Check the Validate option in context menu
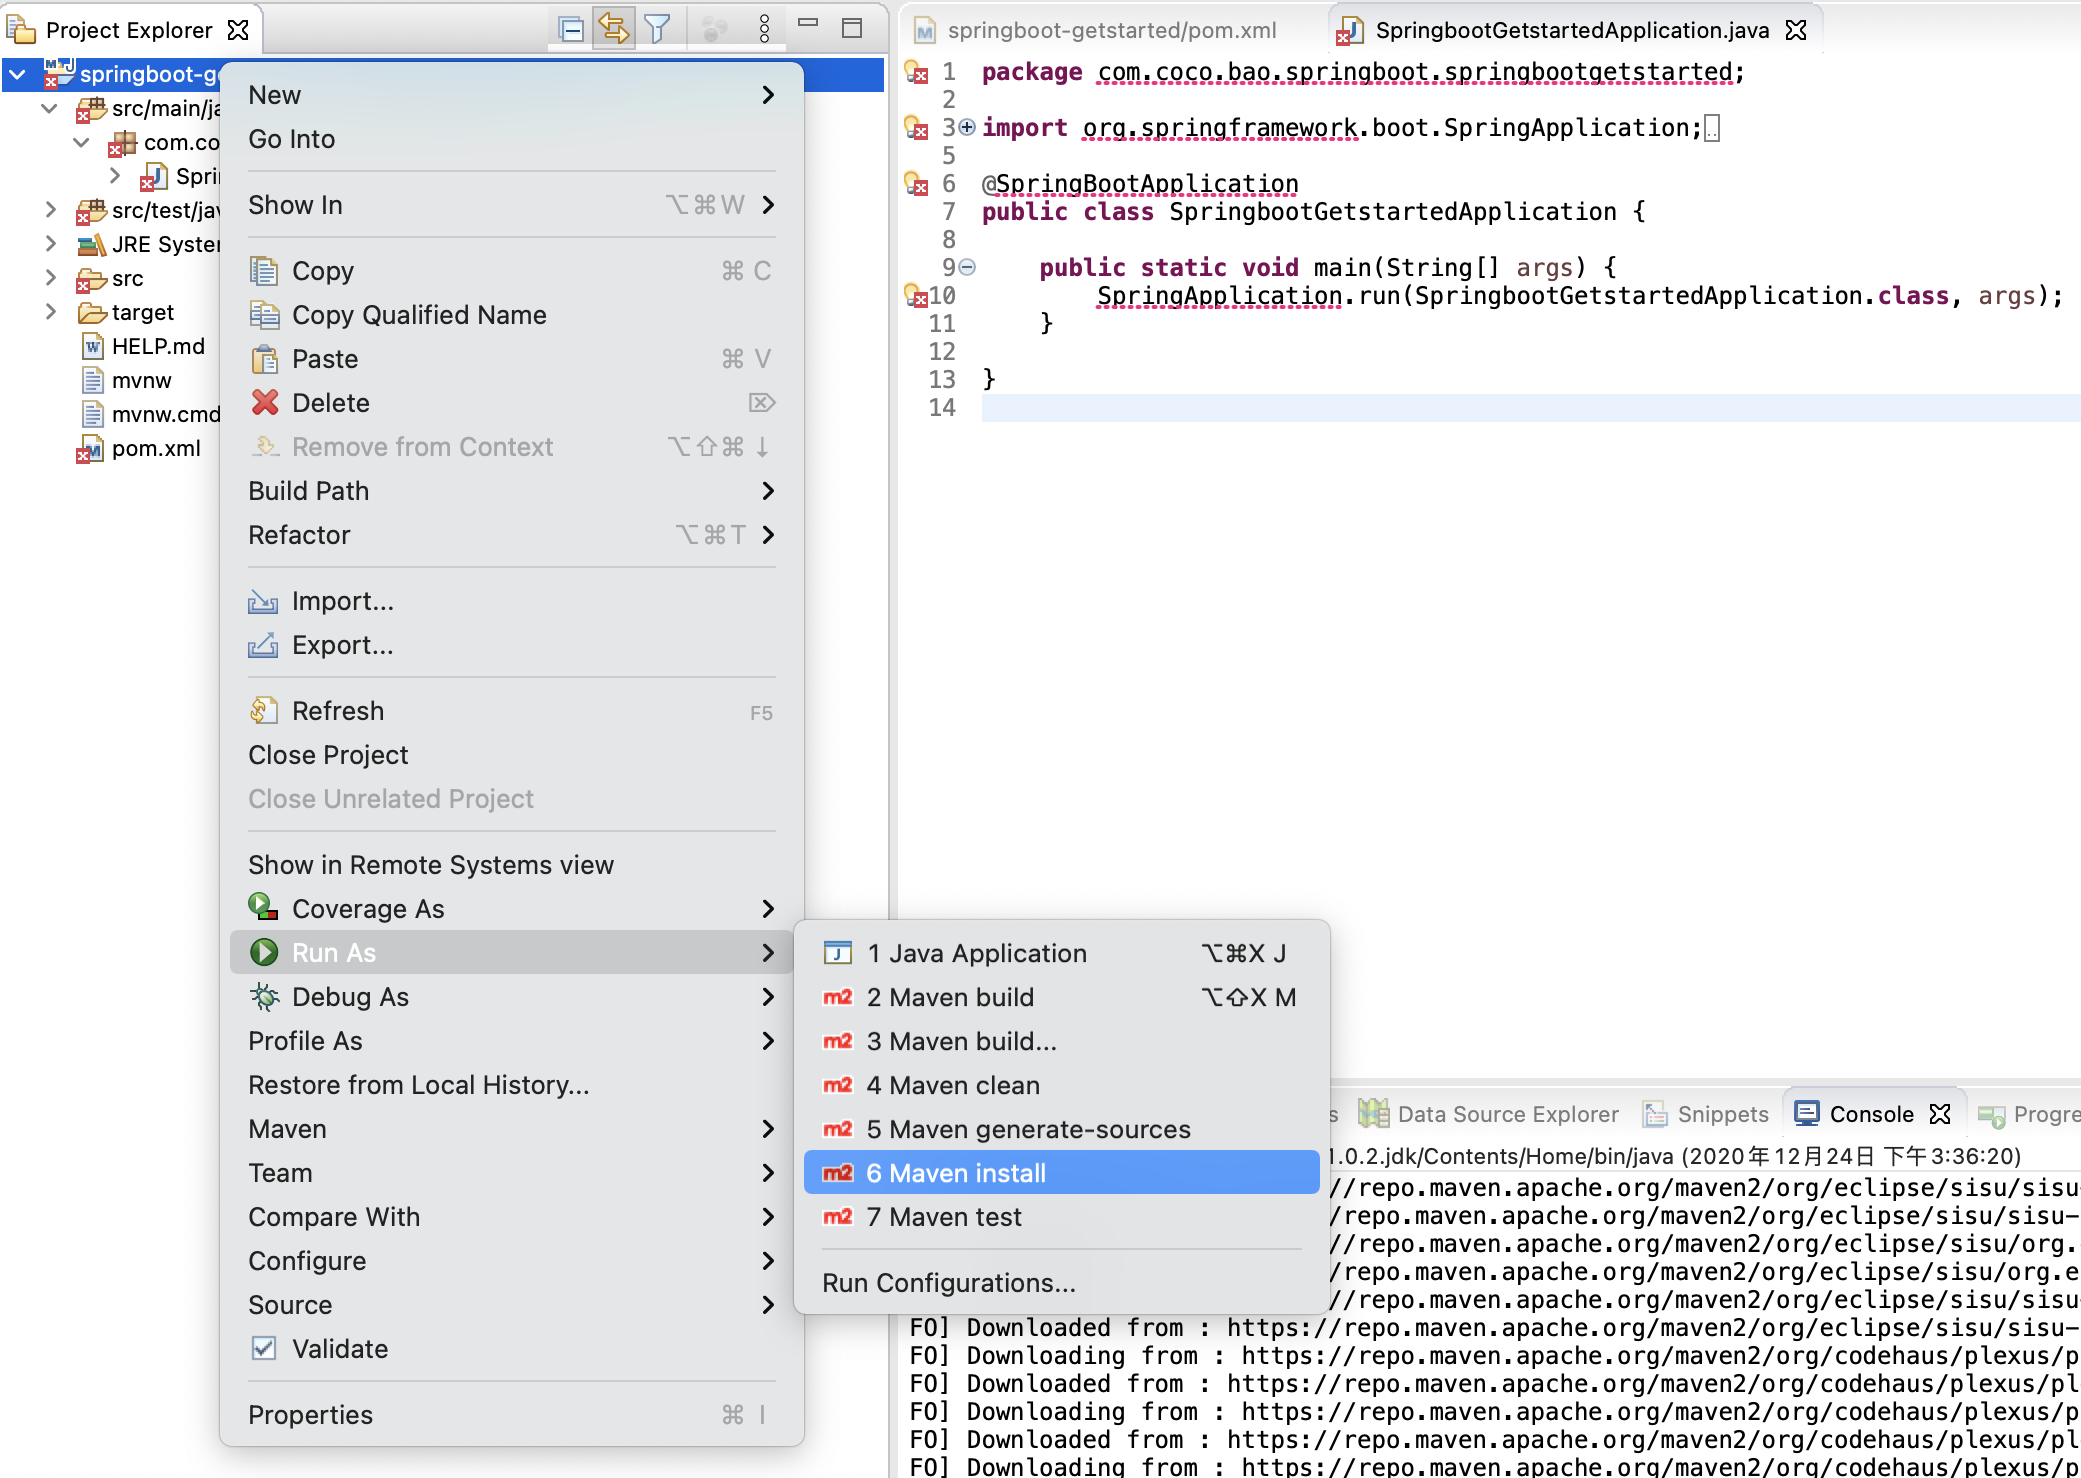 point(264,1349)
